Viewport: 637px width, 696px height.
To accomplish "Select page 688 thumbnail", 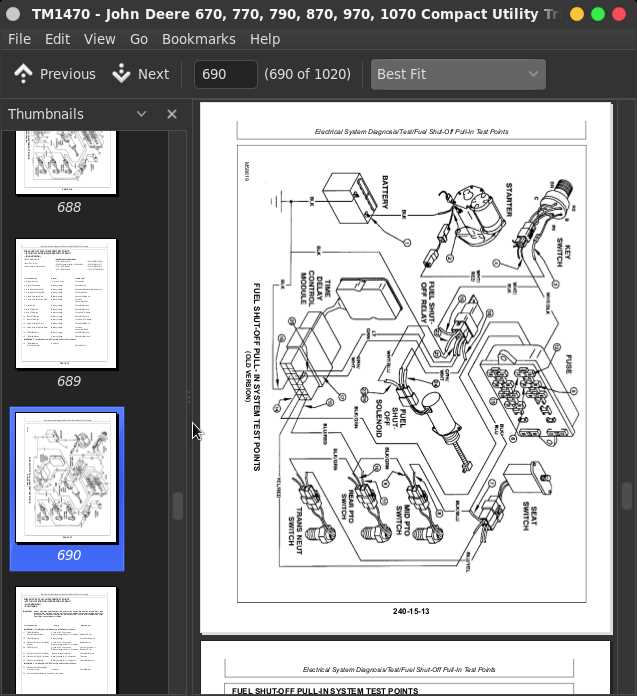I will pos(66,162).
